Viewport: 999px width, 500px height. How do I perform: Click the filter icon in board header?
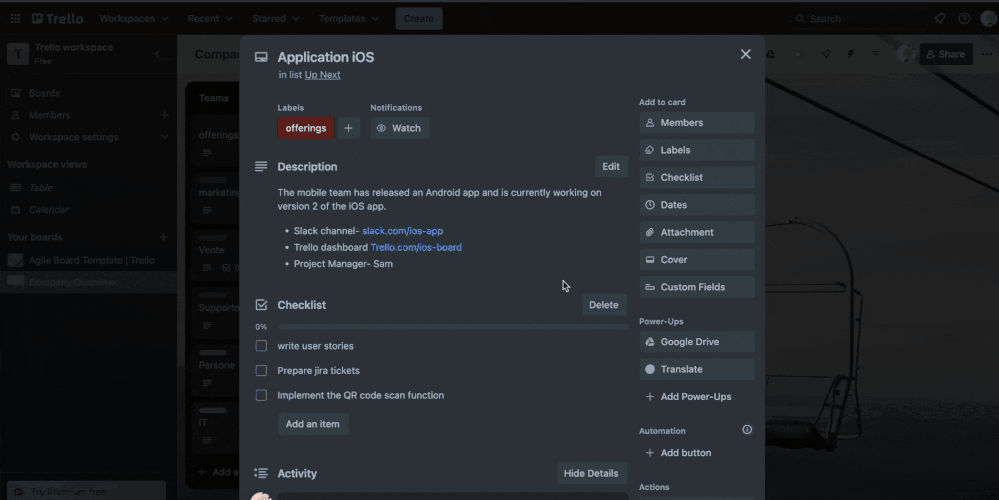[875, 54]
